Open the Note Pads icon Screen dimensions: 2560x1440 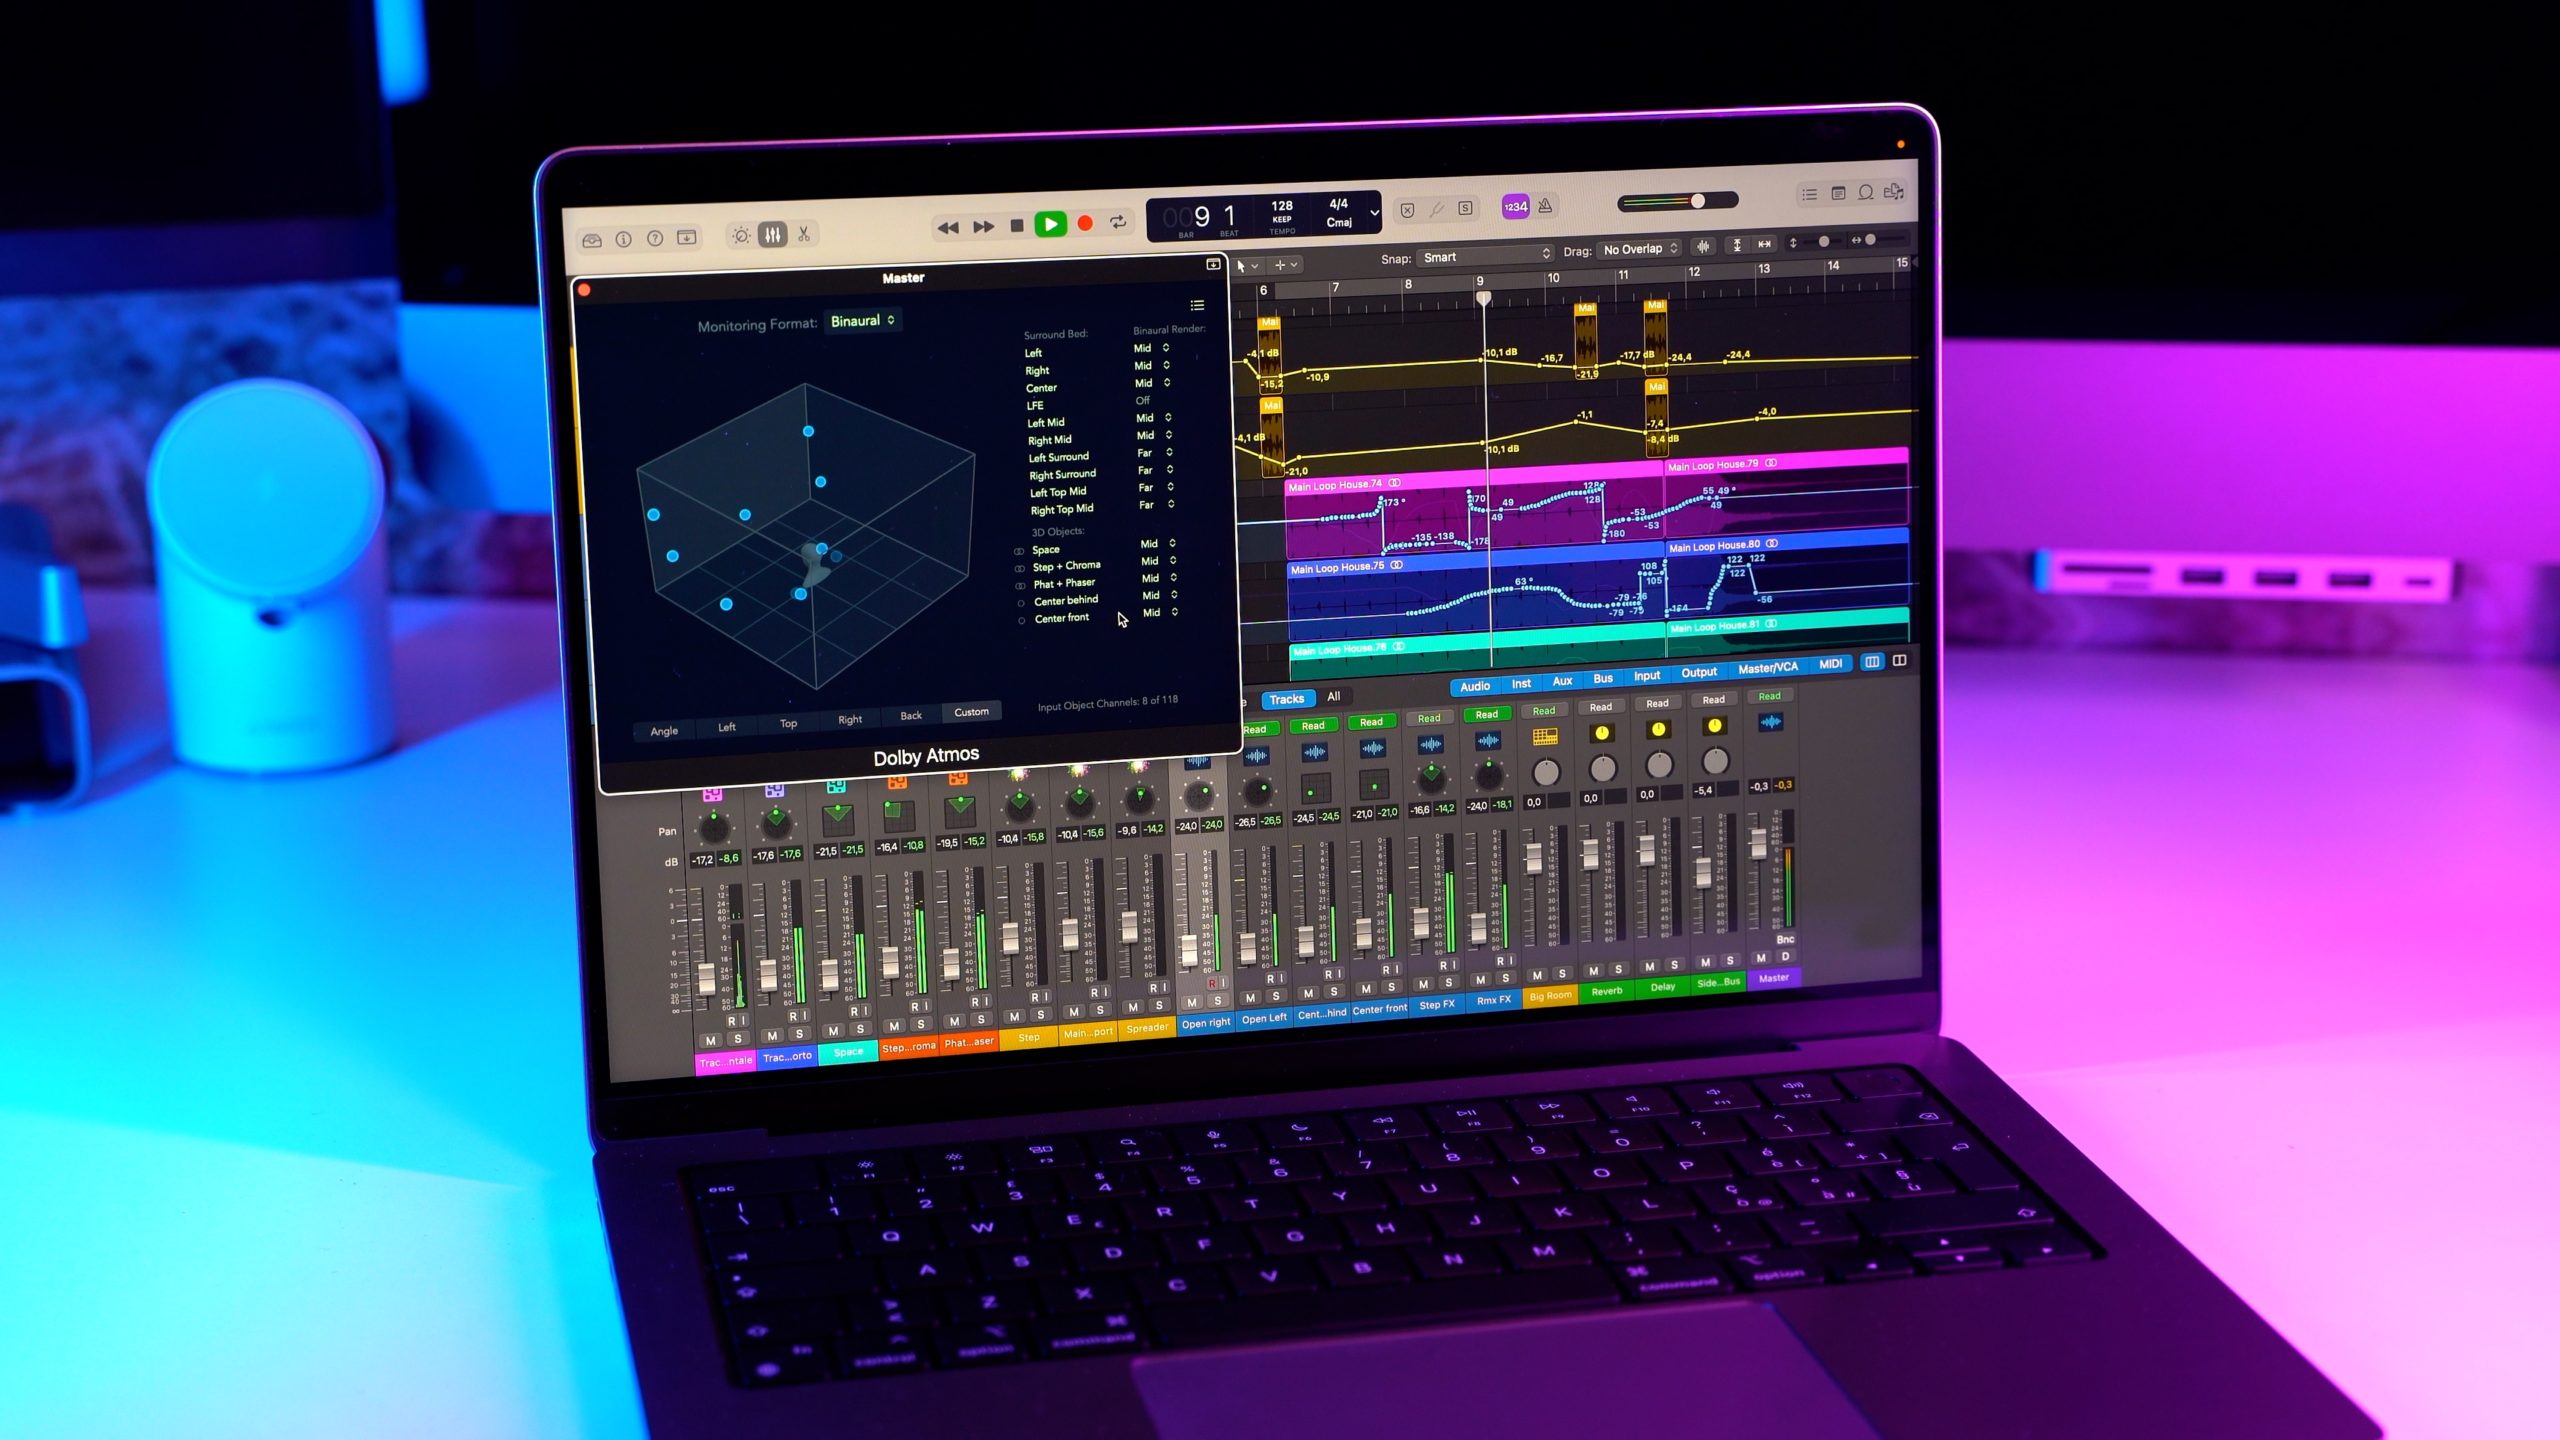click(x=1838, y=194)
